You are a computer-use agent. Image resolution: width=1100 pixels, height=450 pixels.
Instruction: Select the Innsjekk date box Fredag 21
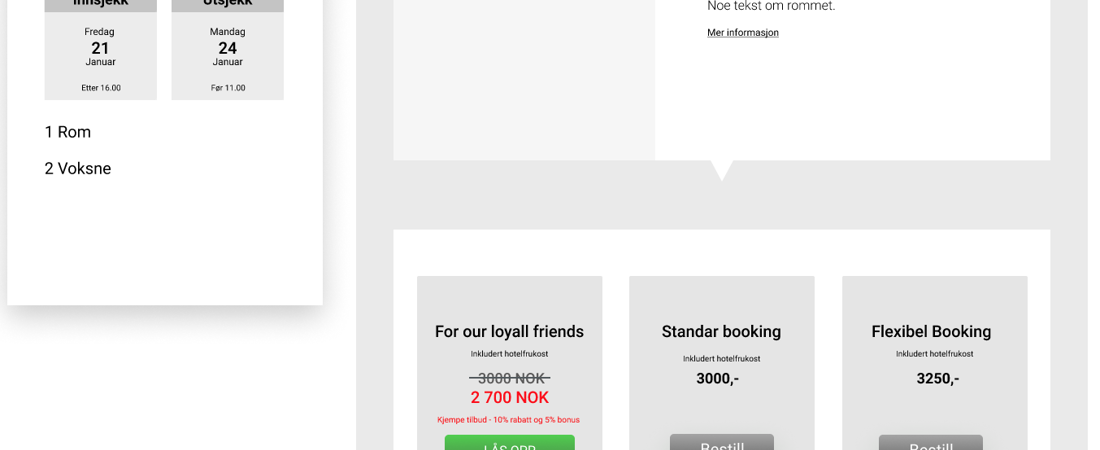click(100, 48)
